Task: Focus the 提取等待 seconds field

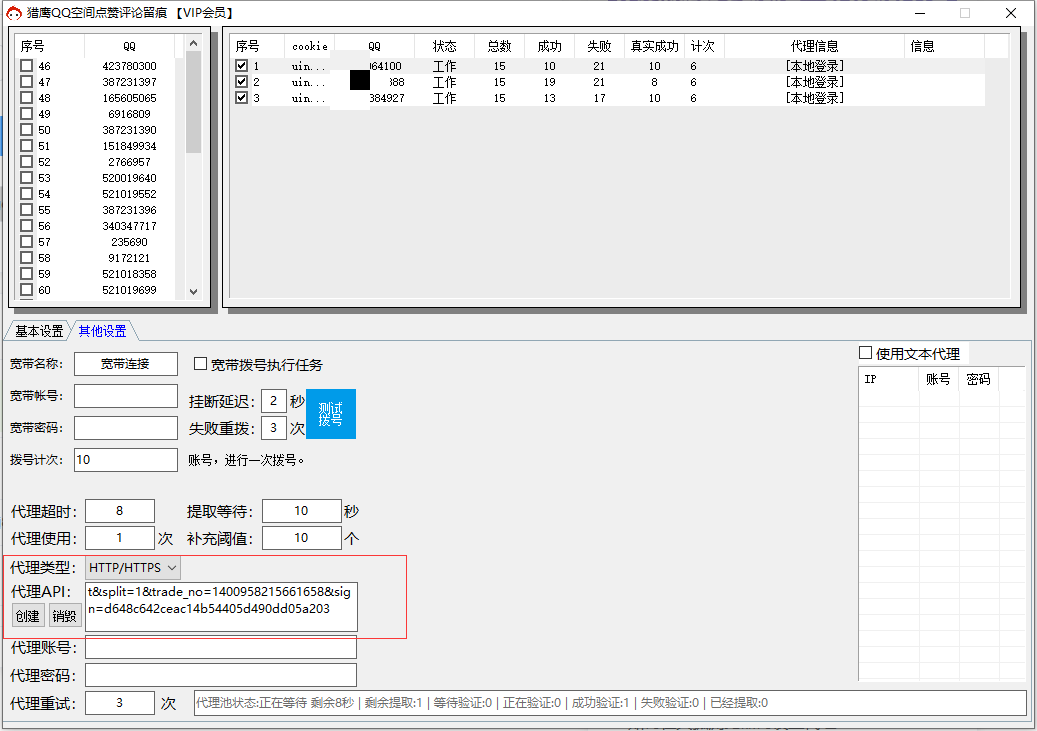Action: point(302,511)
